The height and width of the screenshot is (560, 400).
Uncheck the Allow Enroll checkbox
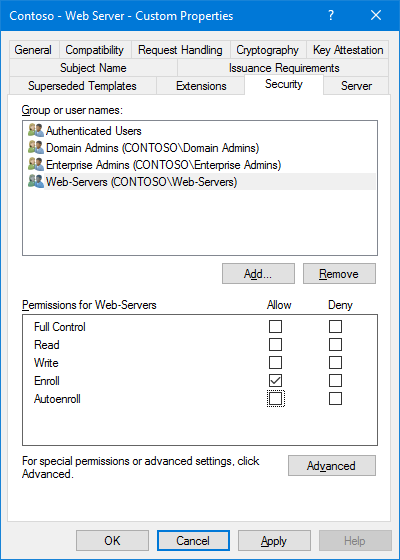pos(275,380)
